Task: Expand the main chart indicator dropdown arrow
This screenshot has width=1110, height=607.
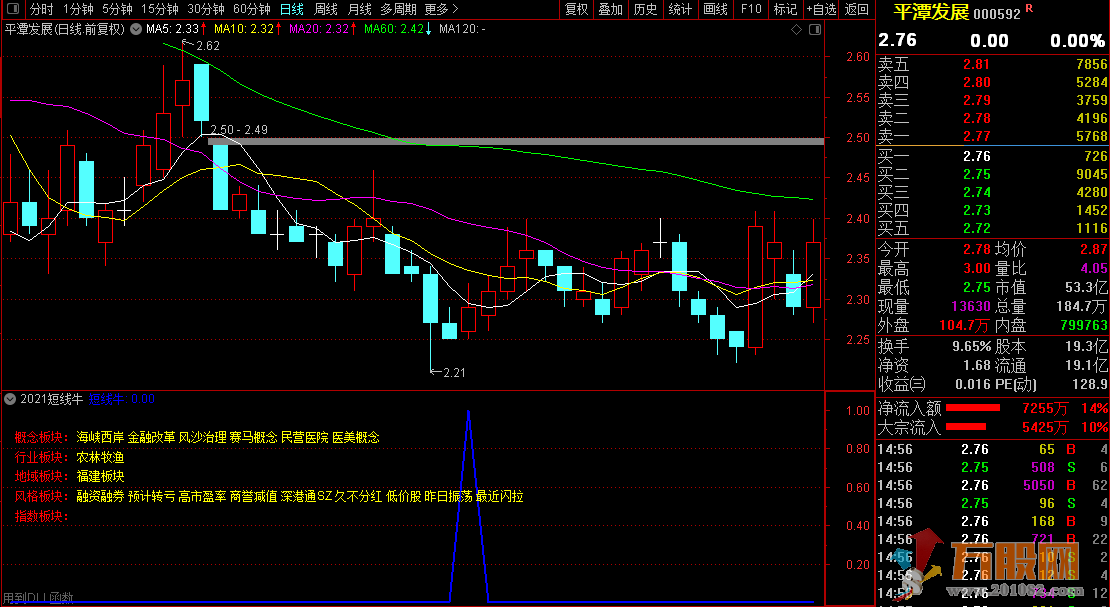Action: pos(135,29)
